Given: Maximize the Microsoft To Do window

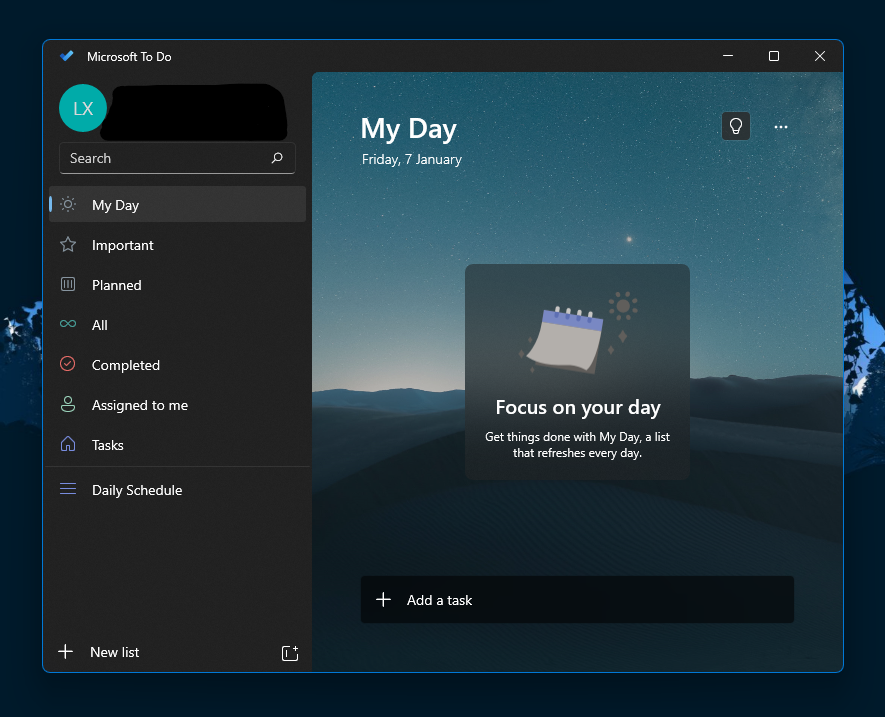Looking at the screenshot, I should coord(774,56).
